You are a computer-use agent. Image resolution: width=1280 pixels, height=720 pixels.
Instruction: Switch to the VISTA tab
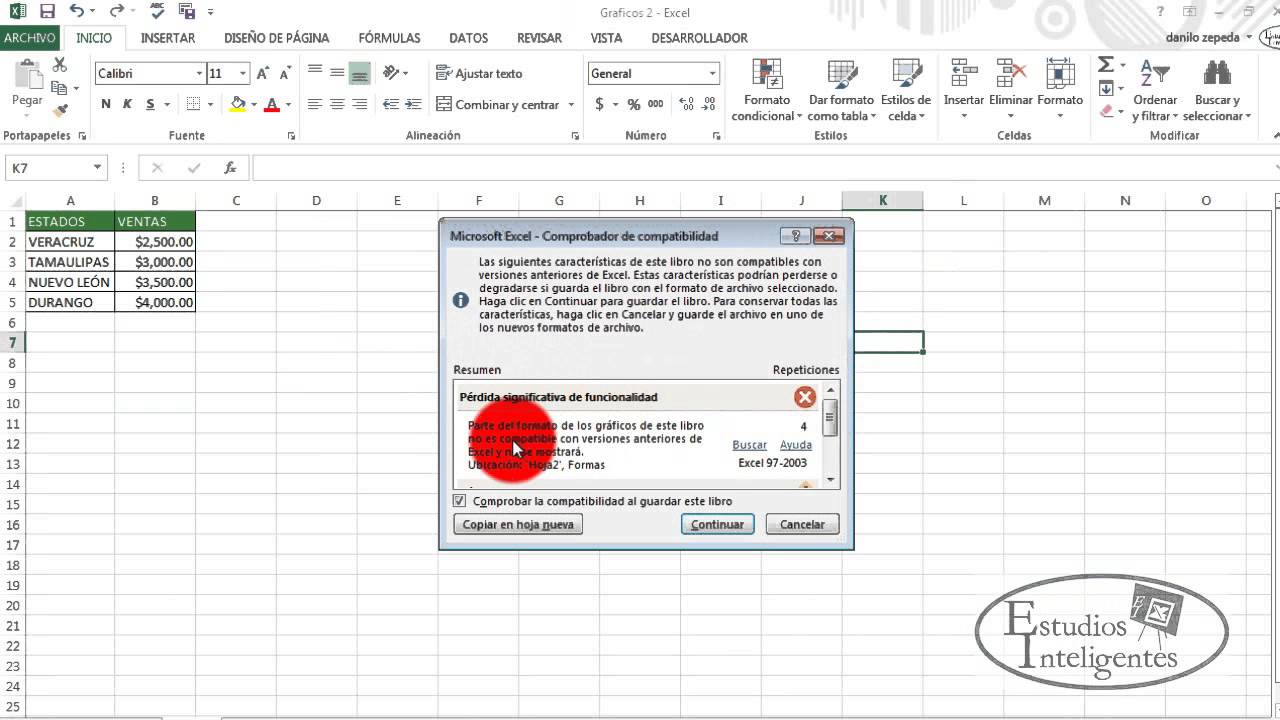point(606,38)
